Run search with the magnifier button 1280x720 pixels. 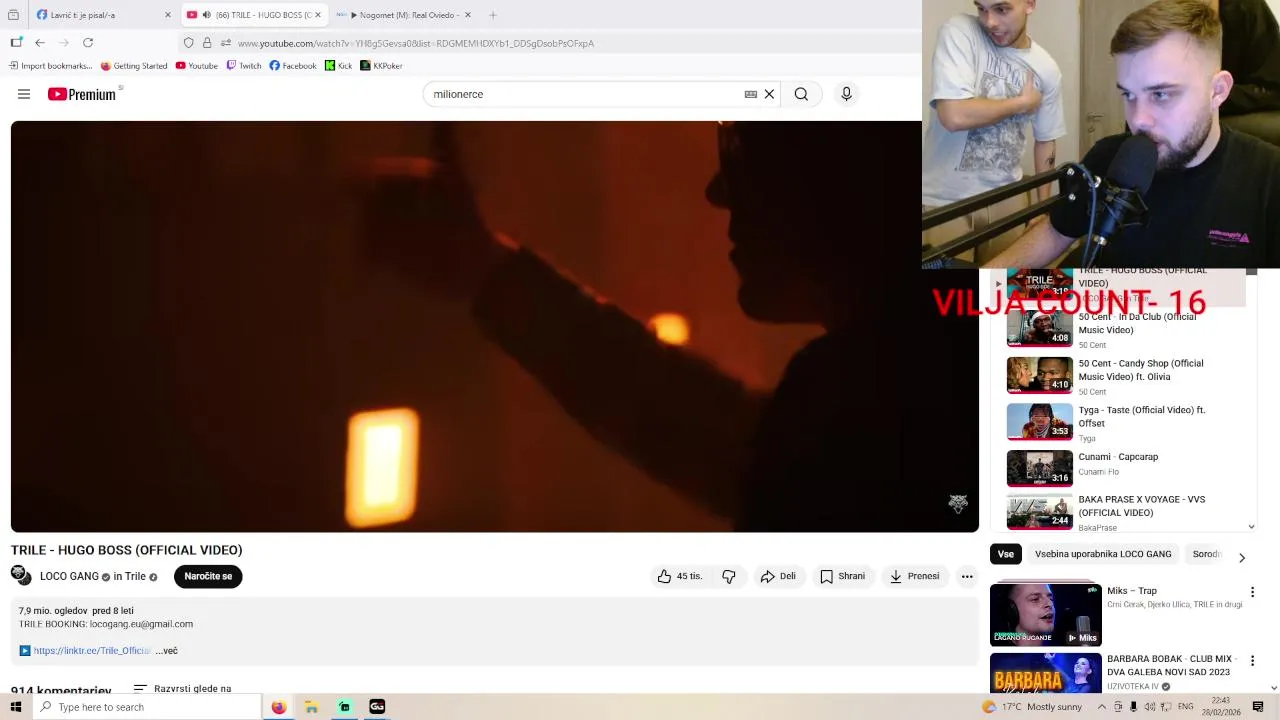click(x=801, y=94)
